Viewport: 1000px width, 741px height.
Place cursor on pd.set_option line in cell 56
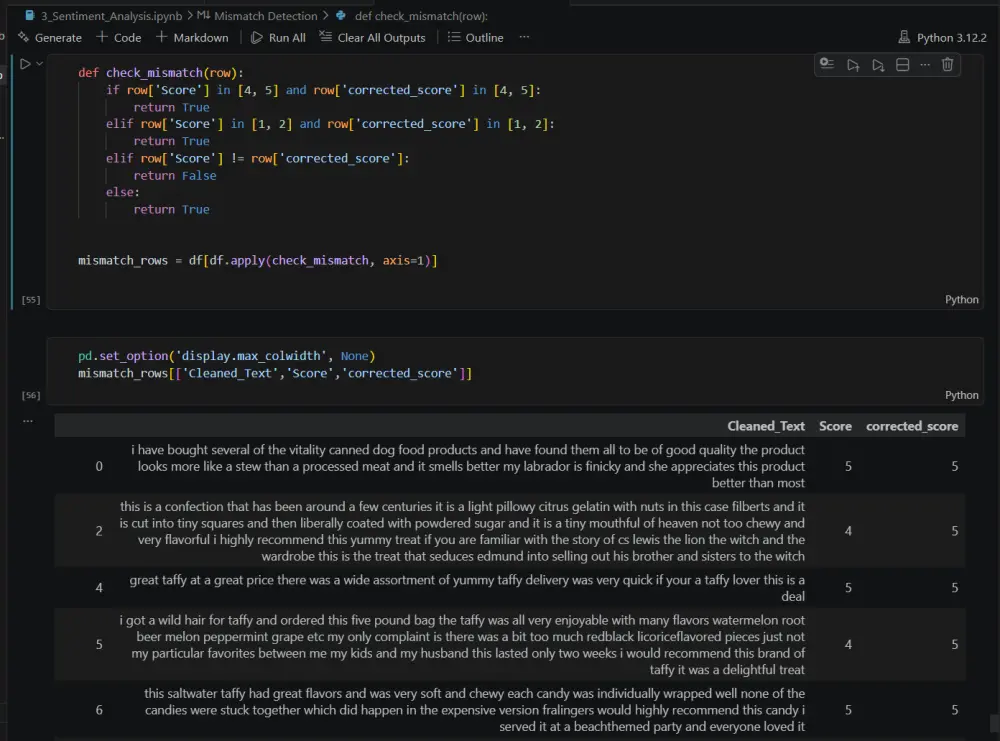tap(226, 356)
